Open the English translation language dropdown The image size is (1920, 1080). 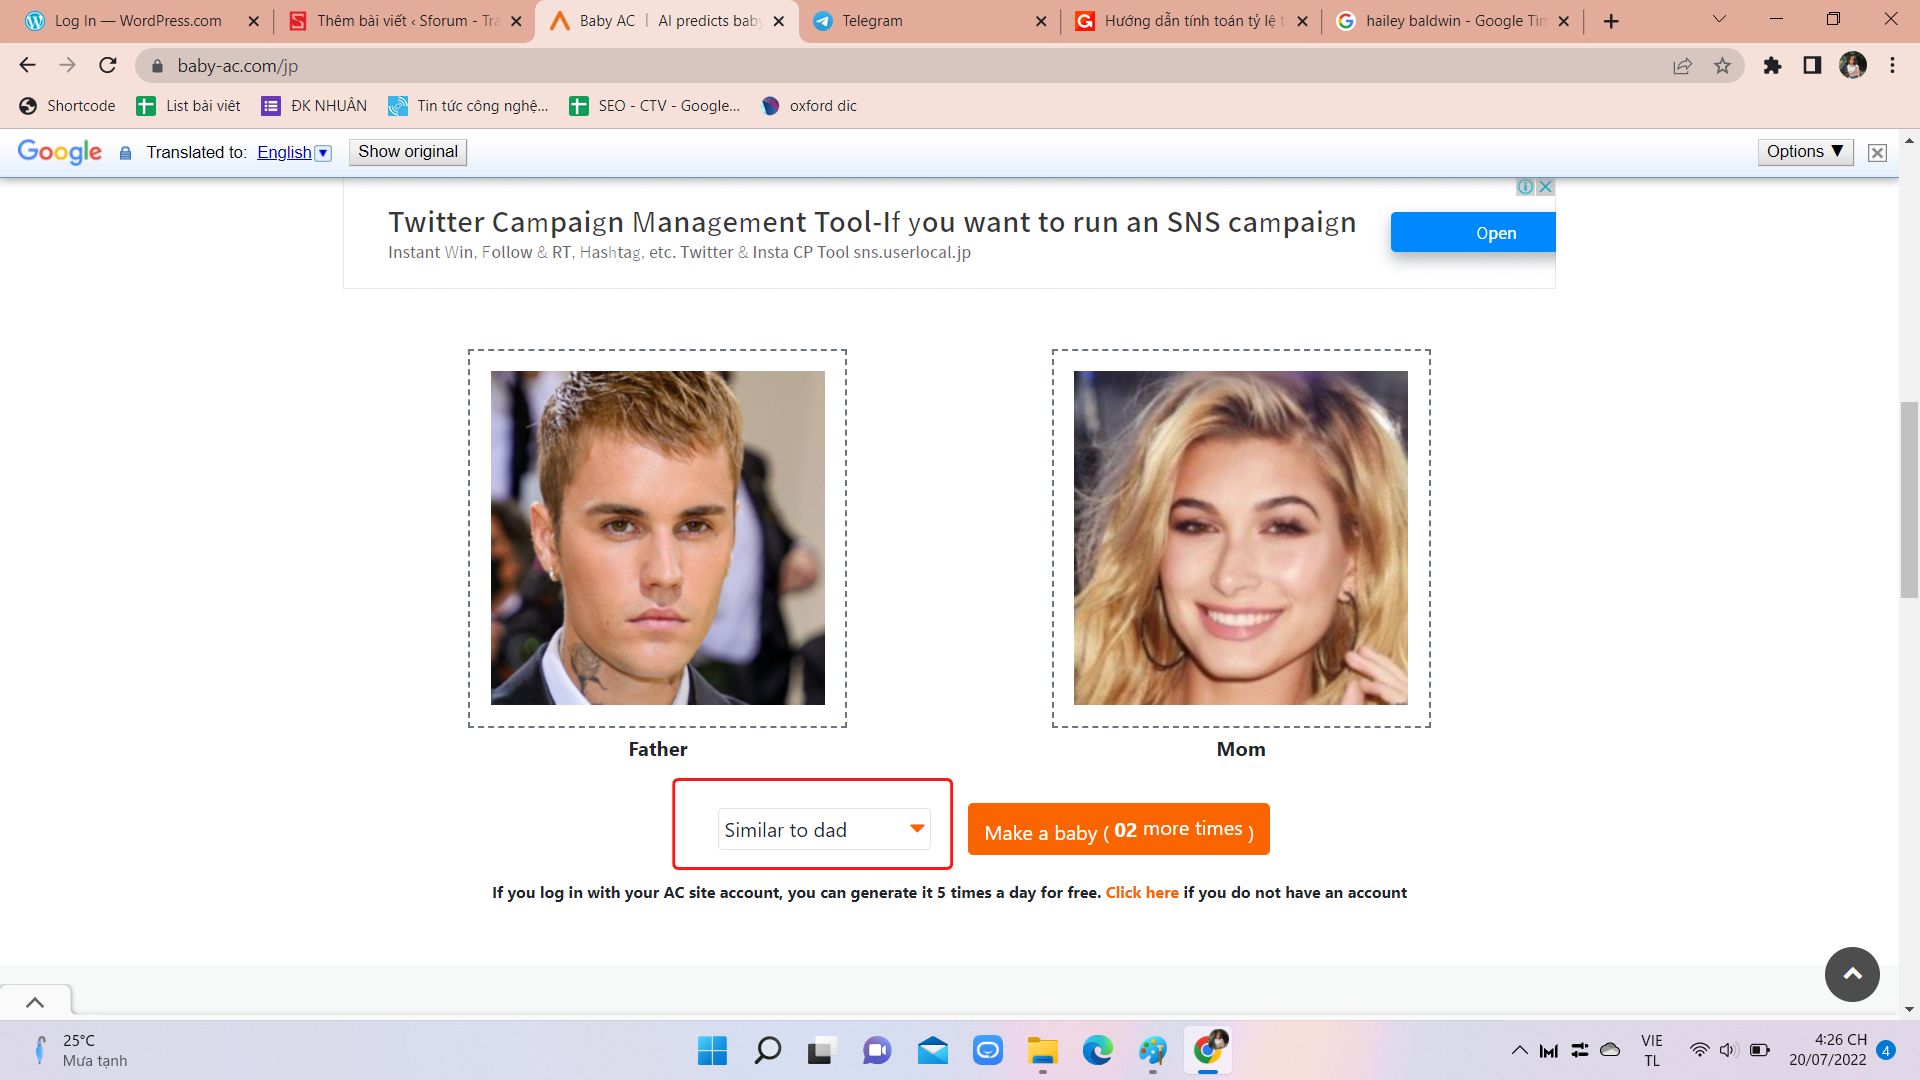pos(294,152)
